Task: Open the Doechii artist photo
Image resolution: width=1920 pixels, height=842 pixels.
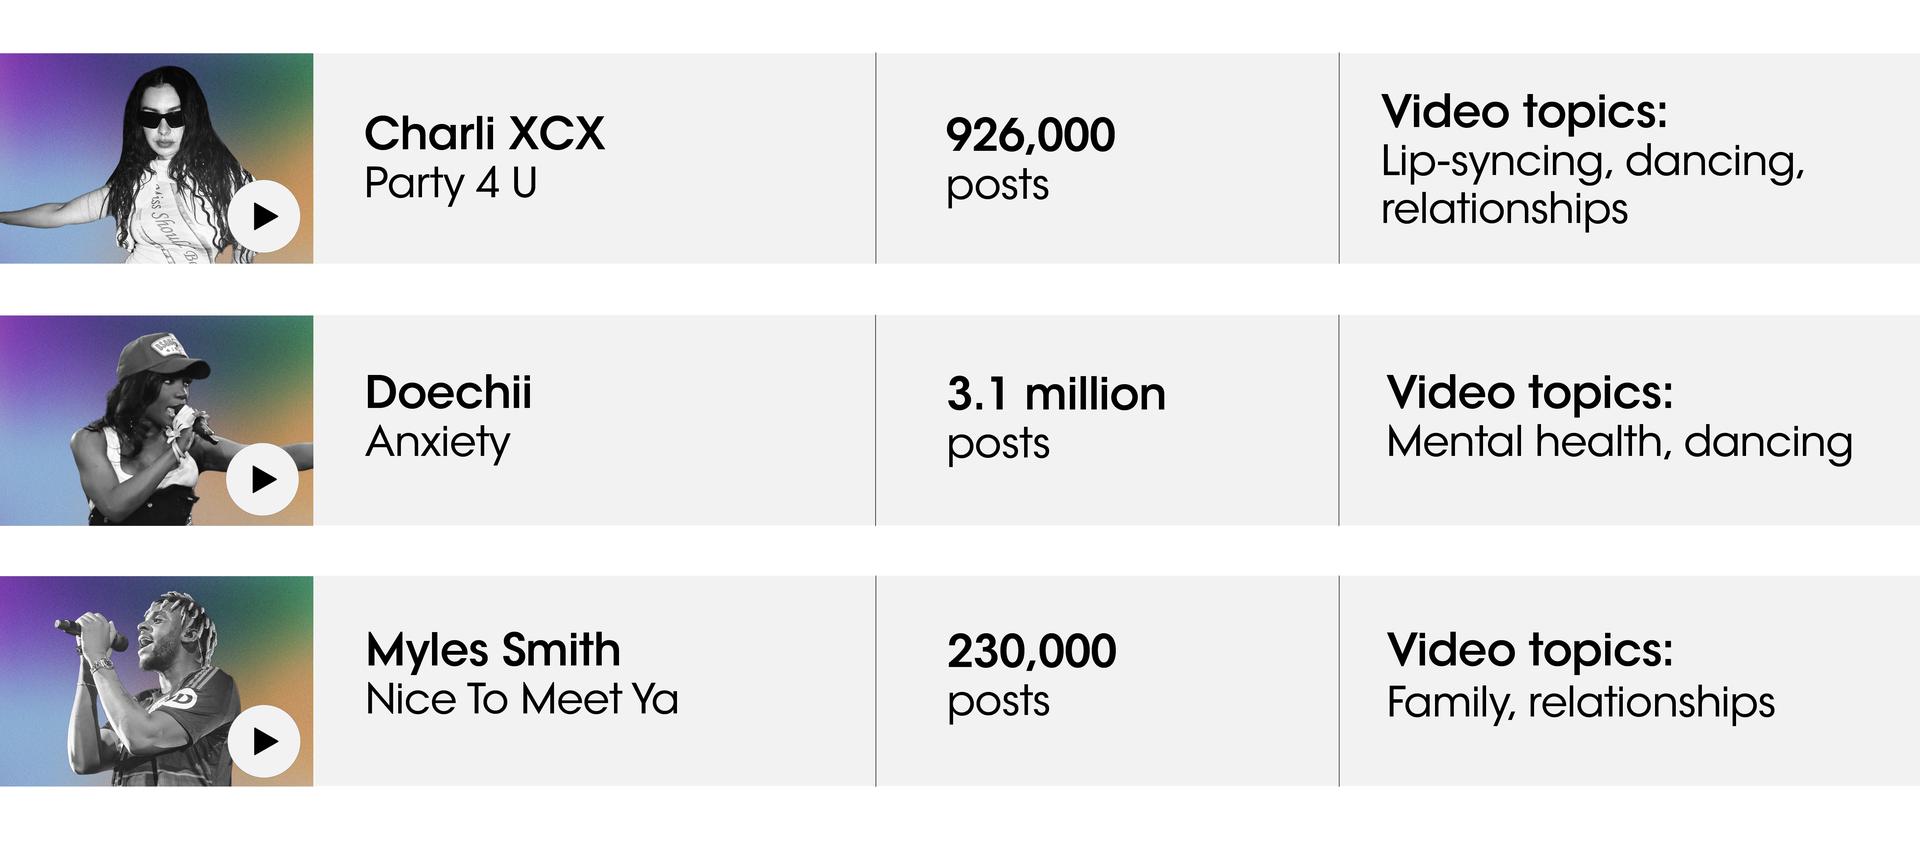Action: click(x=156, y=420)
